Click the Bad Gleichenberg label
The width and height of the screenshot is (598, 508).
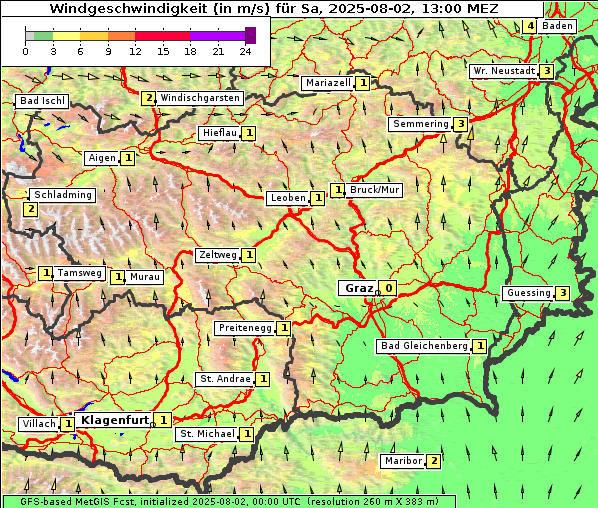tap(424, 346)
